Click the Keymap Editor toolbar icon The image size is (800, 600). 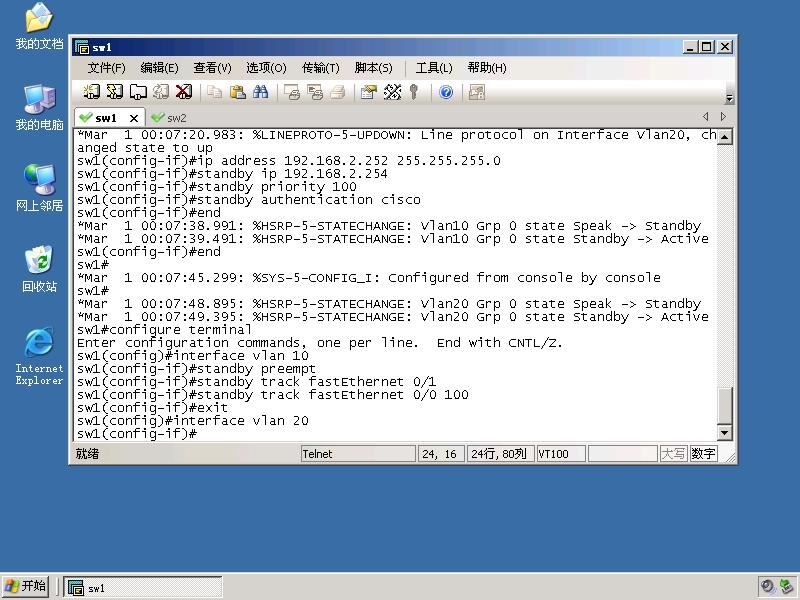pos(392,92)
